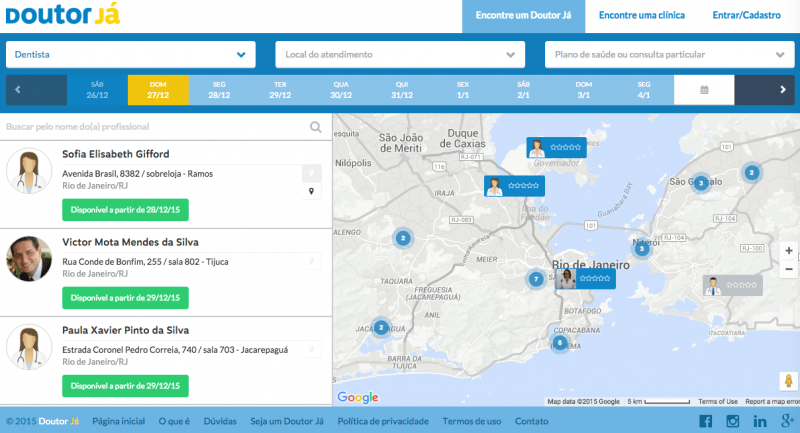
Task: Expand the Plano de saúde dropdown
Action: point(669,54)
